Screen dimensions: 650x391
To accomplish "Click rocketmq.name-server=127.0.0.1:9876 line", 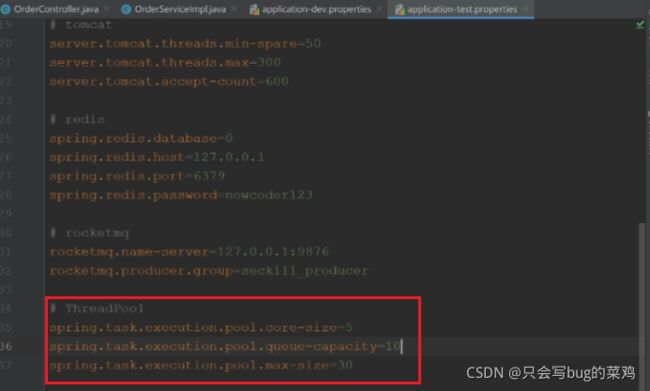I will [189, 252].
